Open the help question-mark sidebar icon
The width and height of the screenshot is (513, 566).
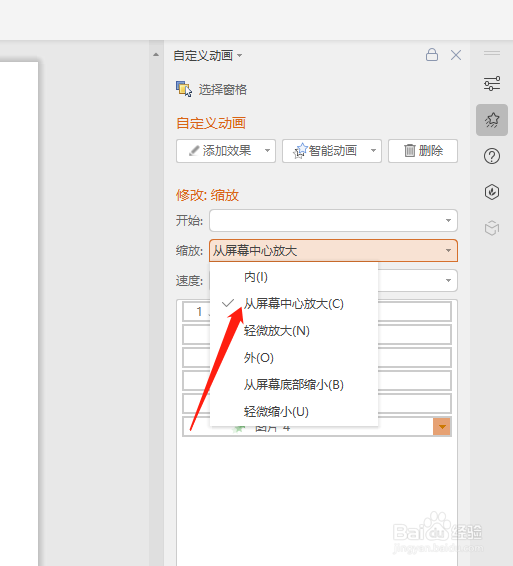[492, 156]
